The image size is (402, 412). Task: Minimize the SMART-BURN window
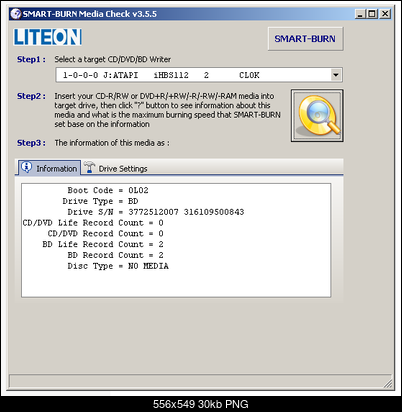click(x=360, y=14)
